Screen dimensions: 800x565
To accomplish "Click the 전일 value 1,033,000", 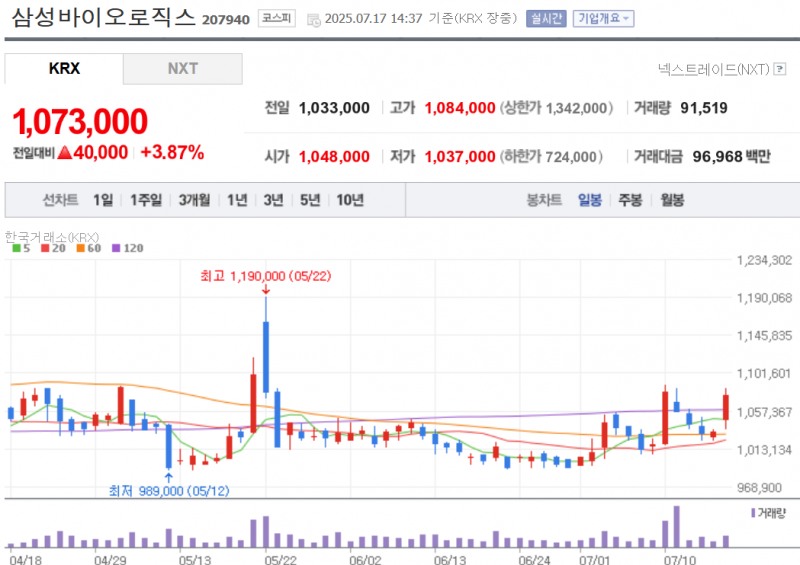I will click(334, 108).
